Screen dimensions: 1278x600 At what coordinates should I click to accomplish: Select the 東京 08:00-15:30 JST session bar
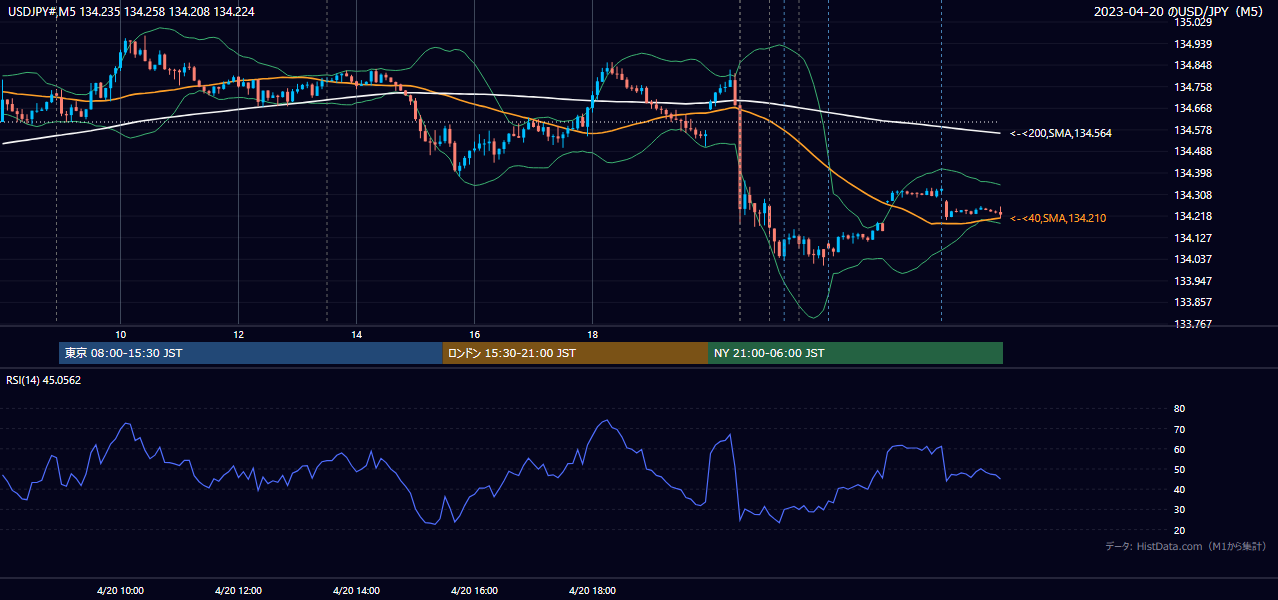pyautogui.click(x=251, y=353)
